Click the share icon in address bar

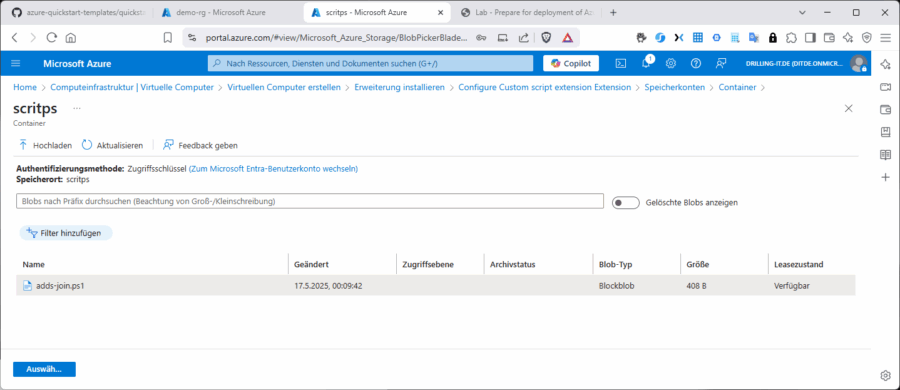coord(523,38)
